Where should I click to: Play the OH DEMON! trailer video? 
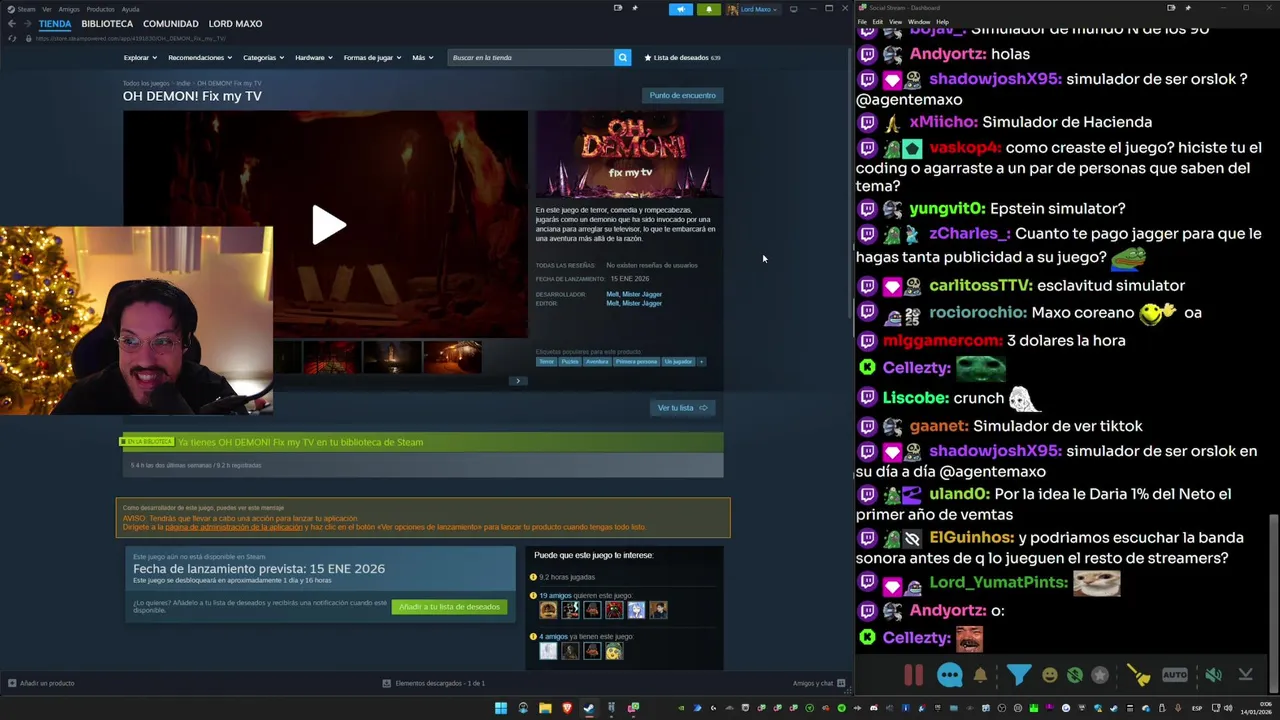coord(328,225)
